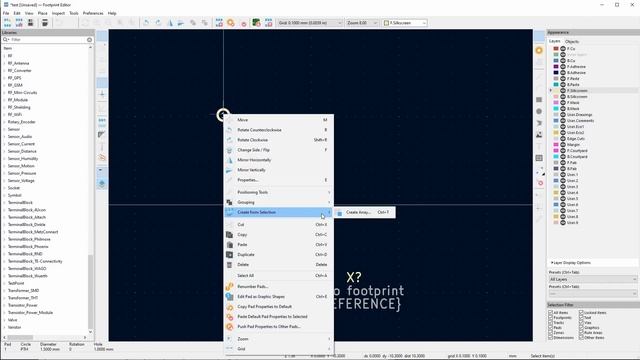The height and width of the screenshot is (360, 640).
Task: Open the Grid size dropdown
Action: point(310,23)
